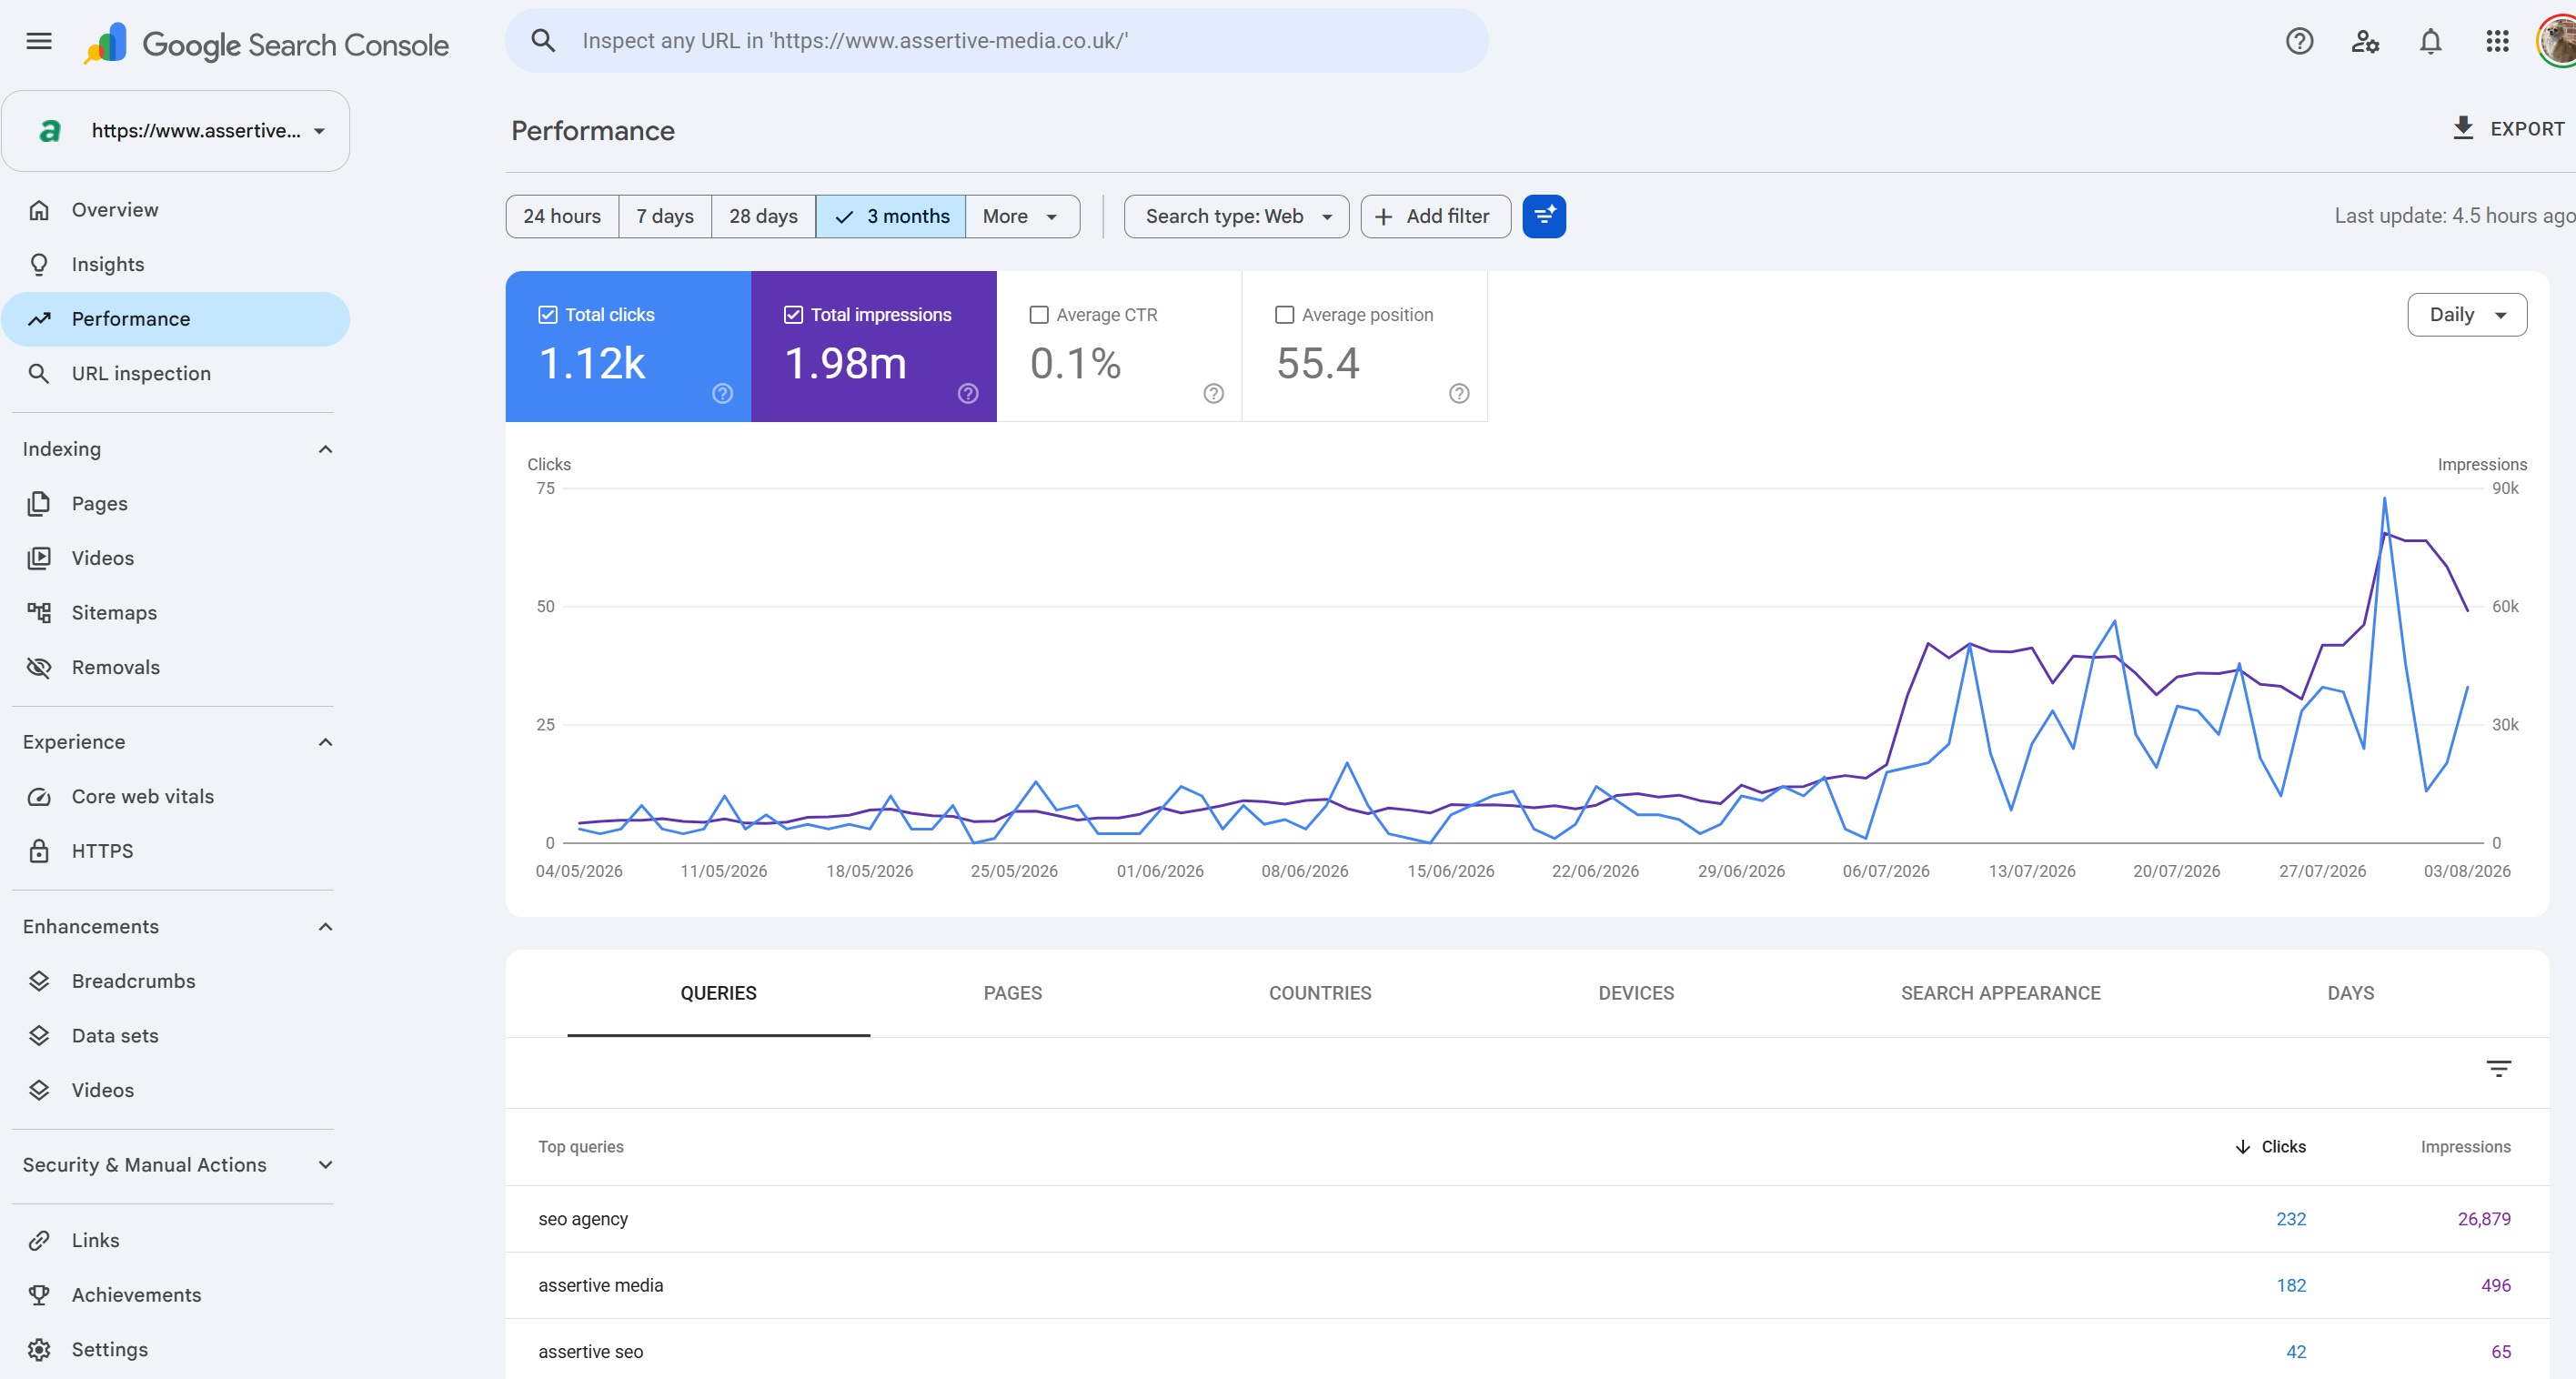
Task: Switch to the Days tab
Action: click(x=2350, y=993)
